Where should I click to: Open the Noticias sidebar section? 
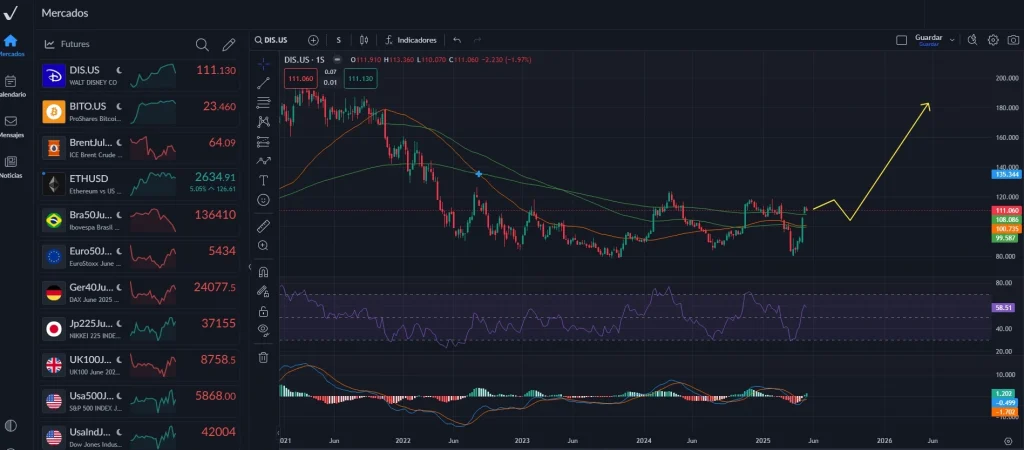tap(10, 166)
